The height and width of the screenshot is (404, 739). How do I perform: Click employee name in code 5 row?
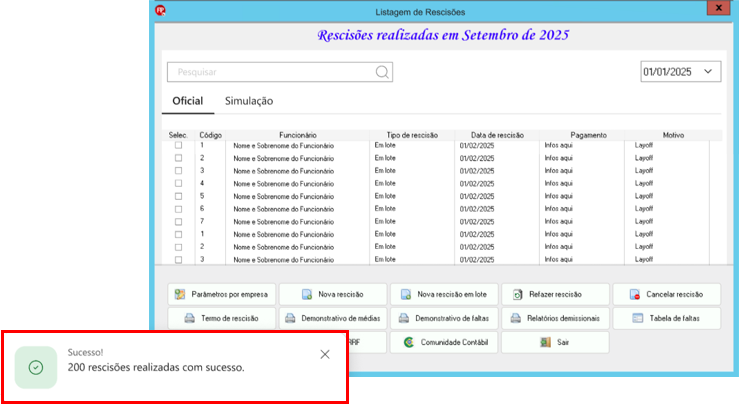tap(284, 197)
